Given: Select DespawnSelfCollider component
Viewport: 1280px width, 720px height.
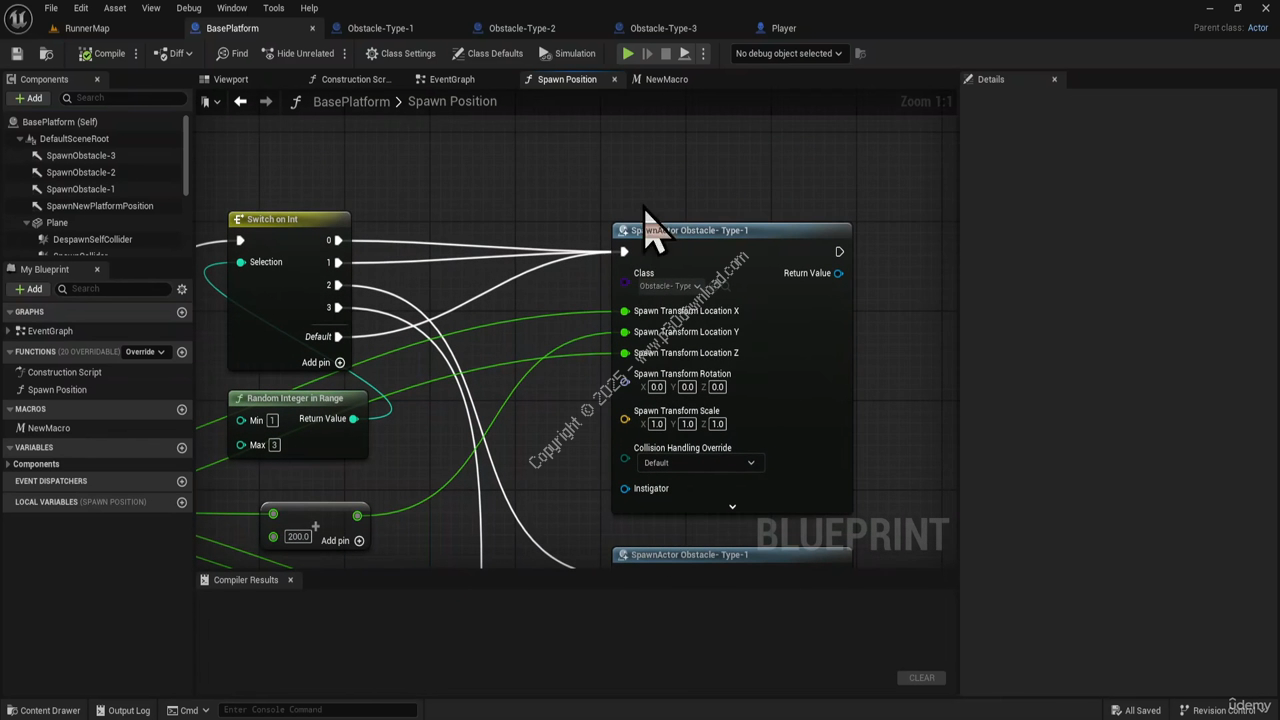Looking at the screenshot, I should point(92,240).
